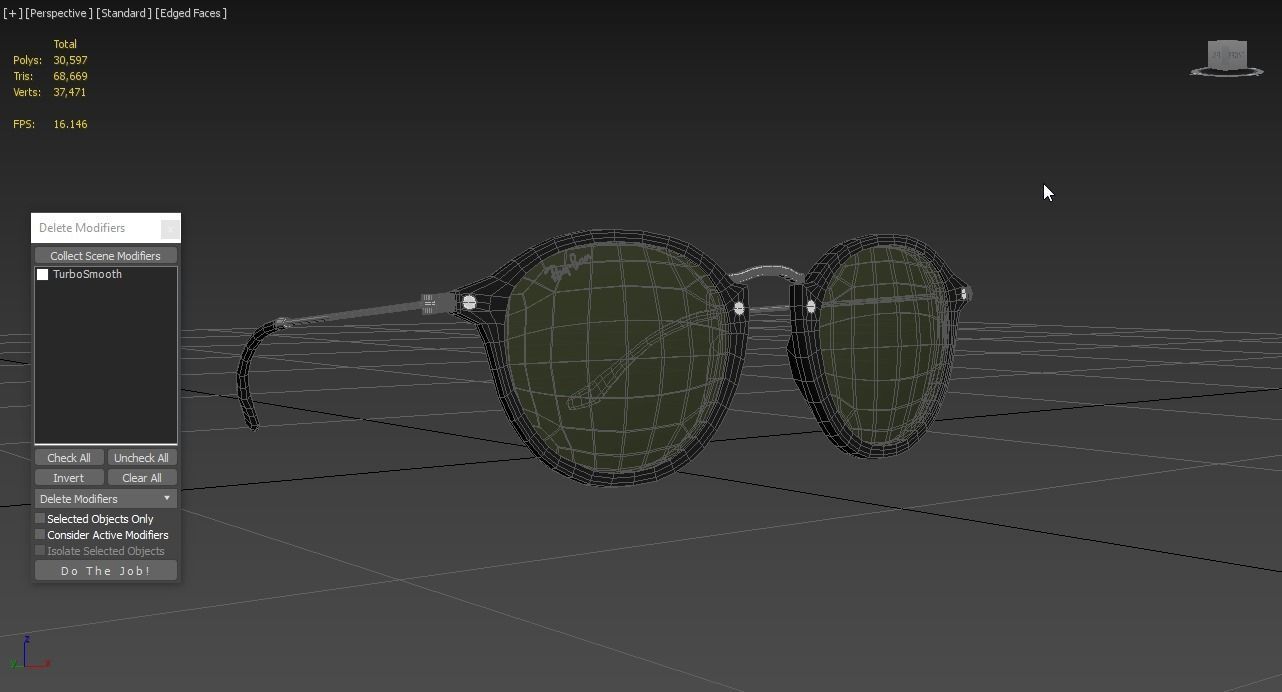This screenshot has width=1282, height=692.
Task: Click the Check All button
Action: click(x=69, y=458)
